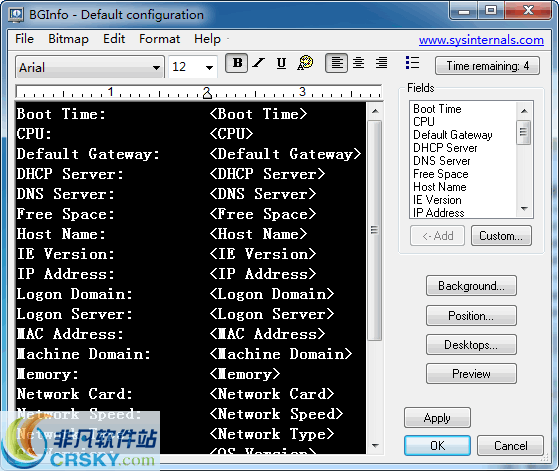Confirm with the OK button
The width and height of the screenshot is (559, 471).
437,446
